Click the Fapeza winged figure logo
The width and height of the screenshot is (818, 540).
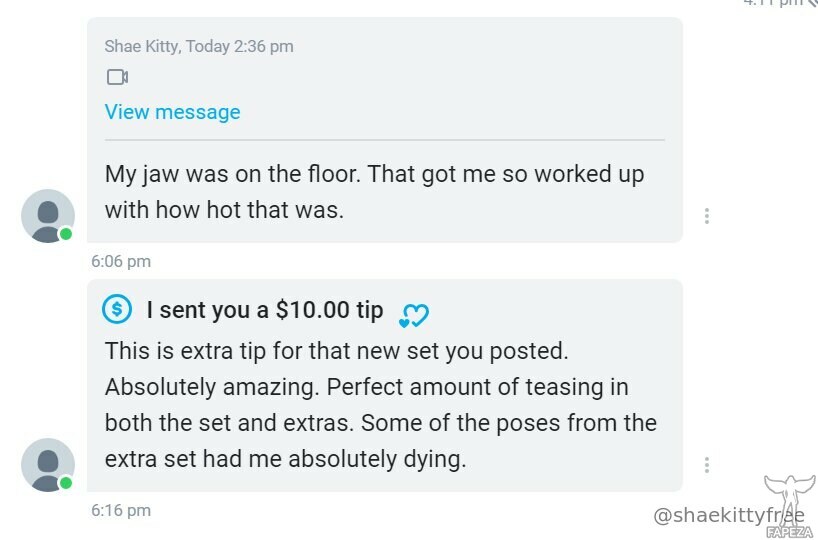790,505
